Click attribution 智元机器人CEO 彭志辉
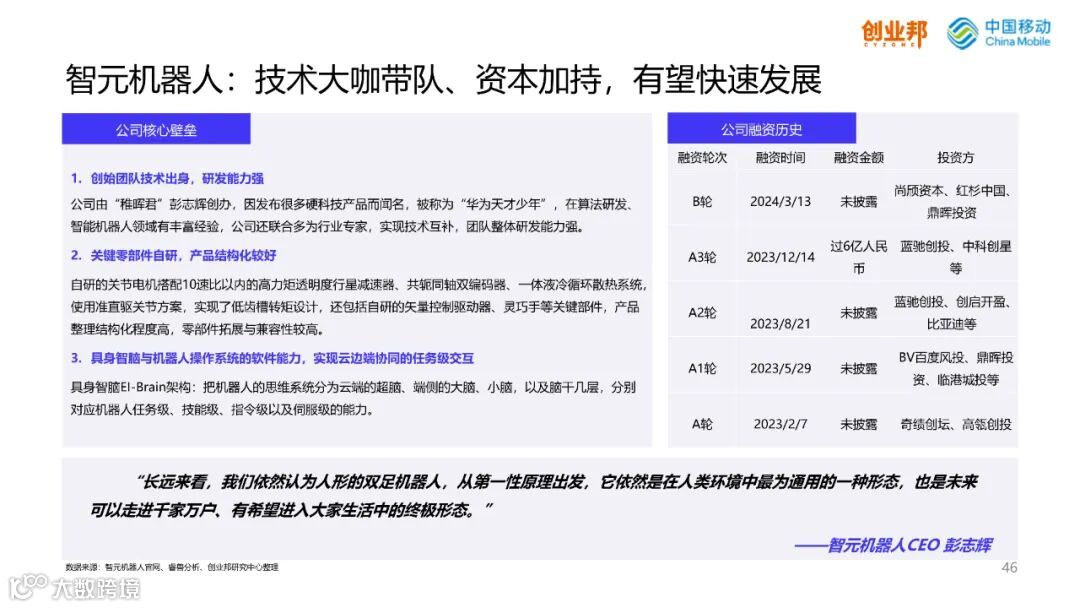 (893, 545)
